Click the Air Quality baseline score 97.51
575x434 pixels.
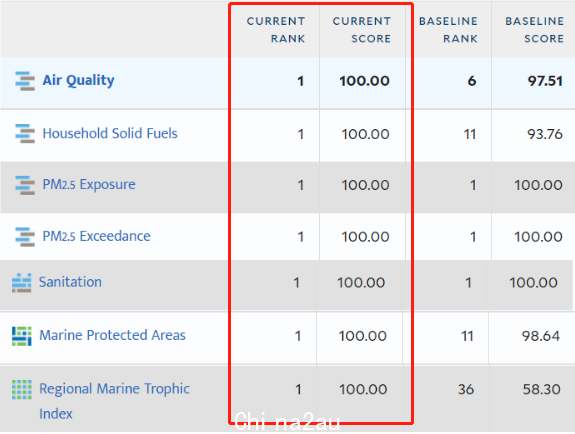(x=545, y=81)
